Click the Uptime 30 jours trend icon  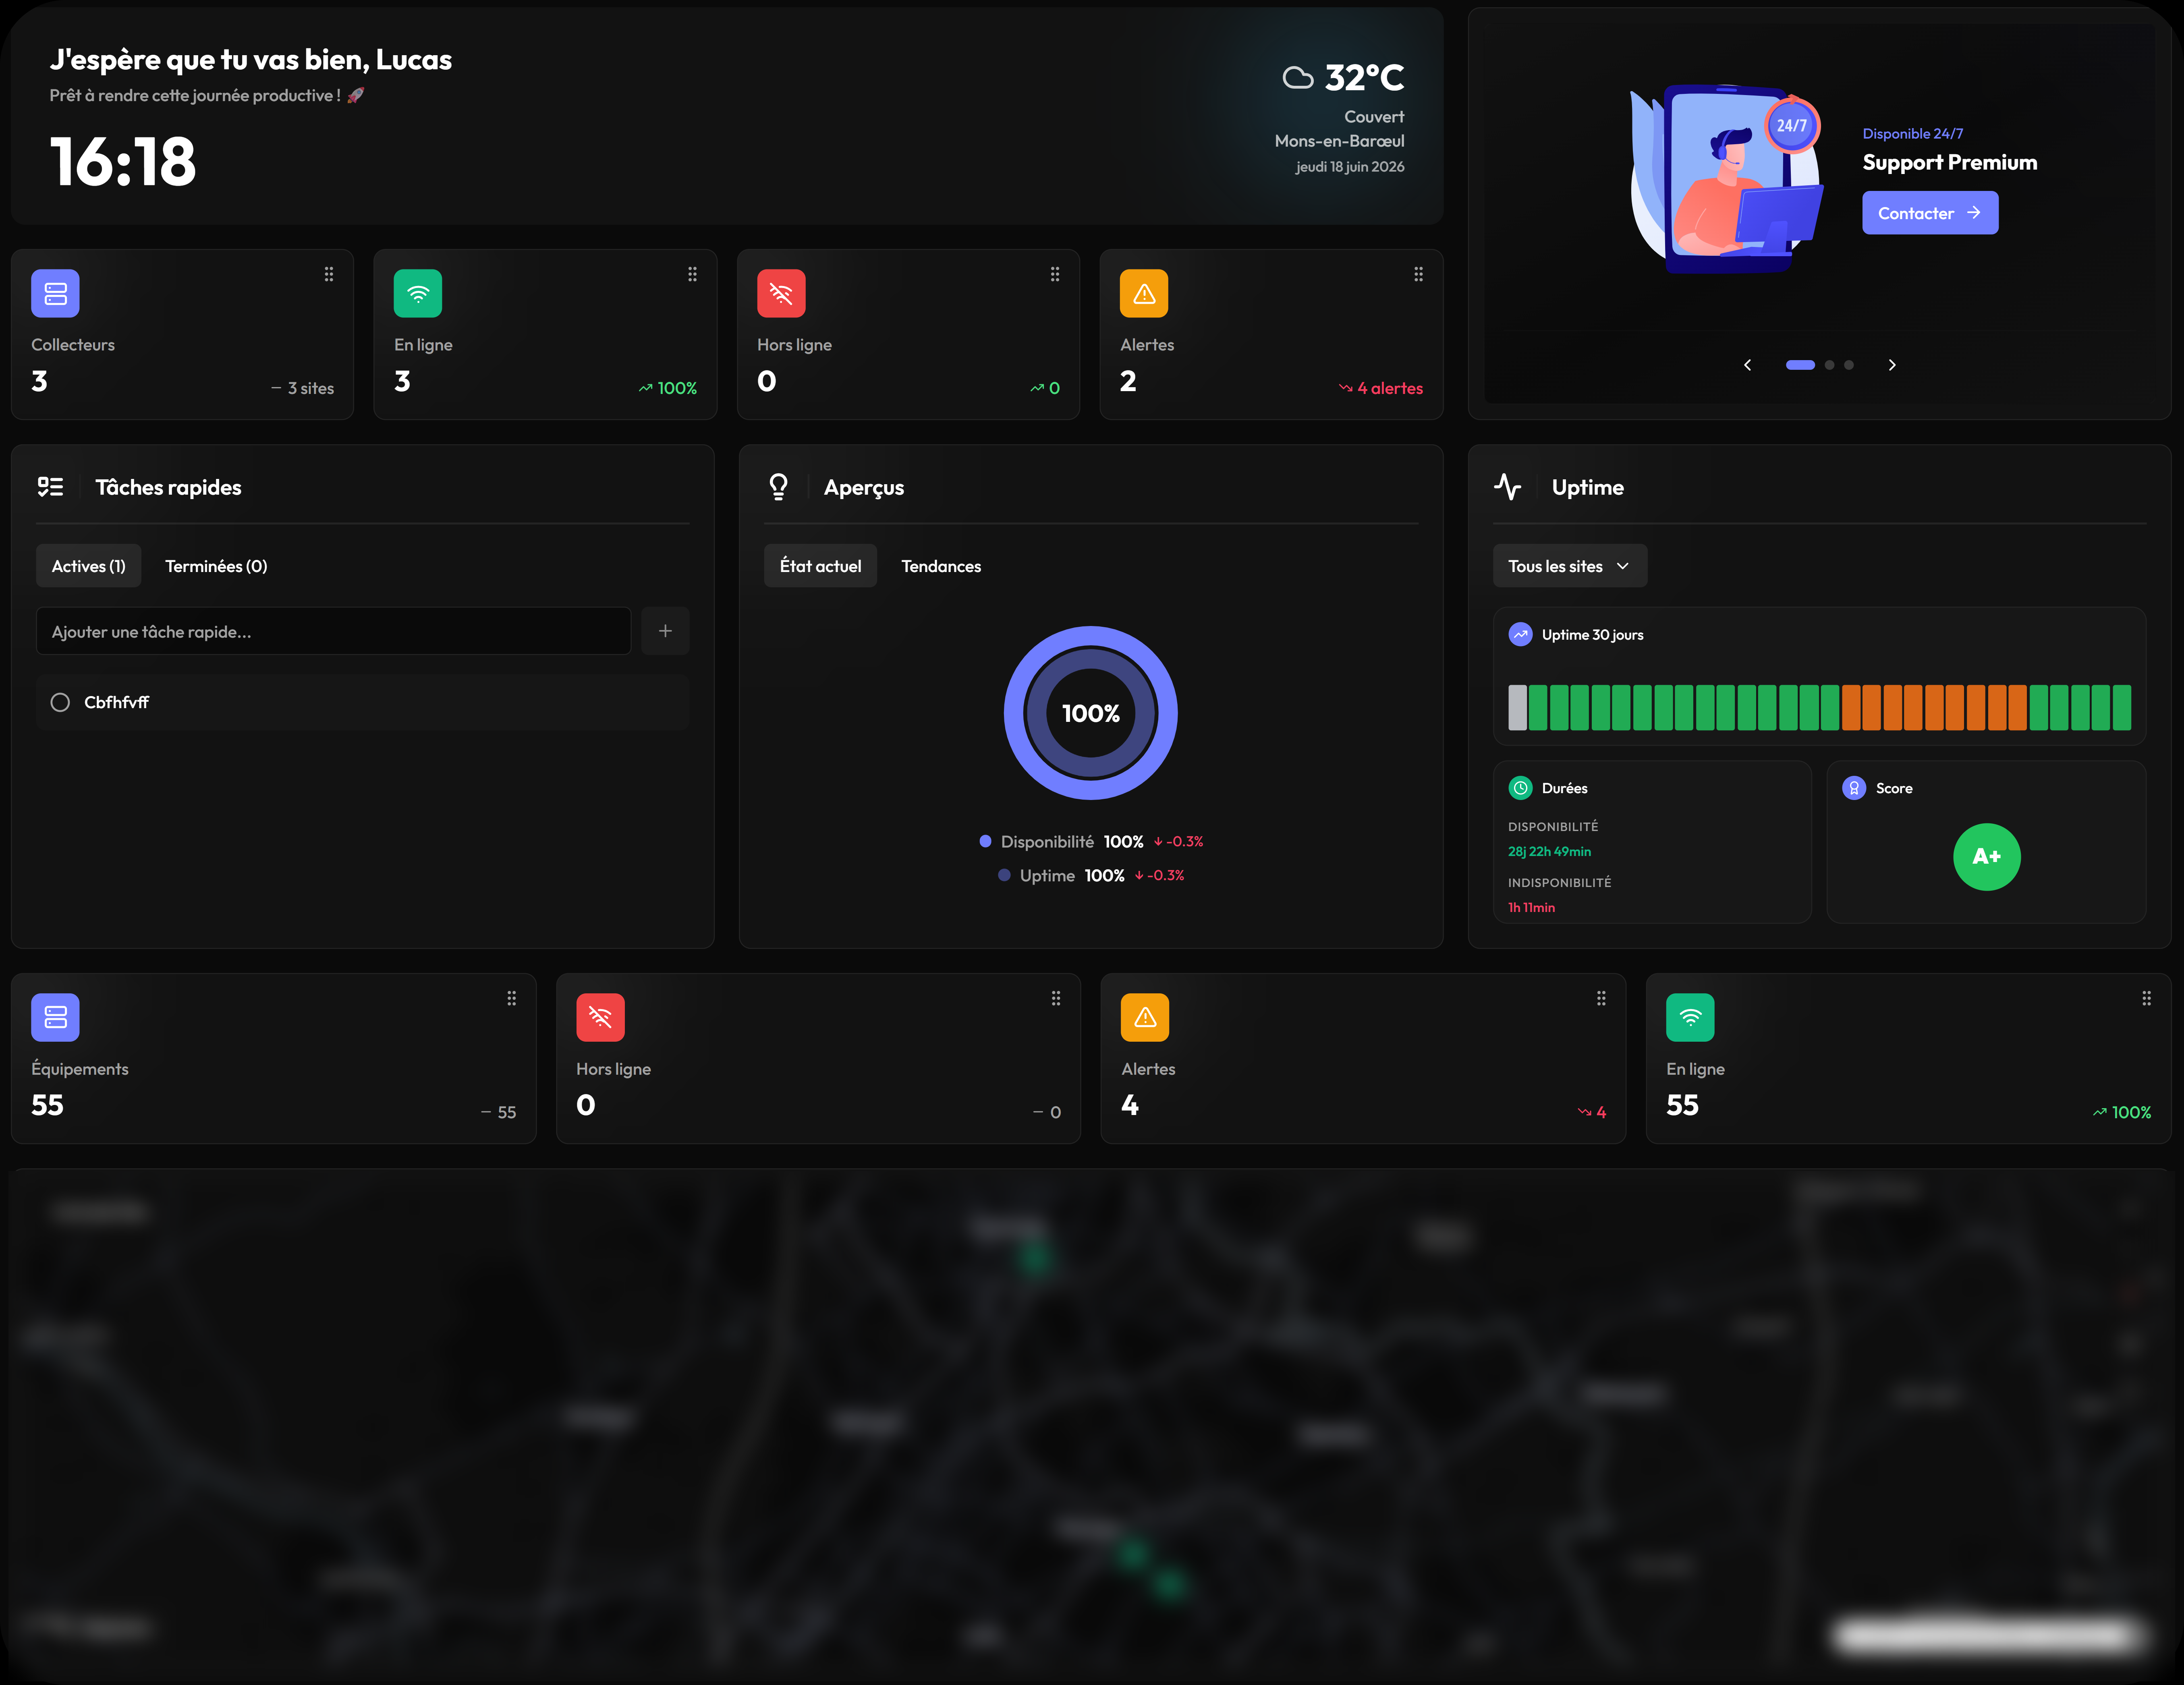click(1520, 634)
